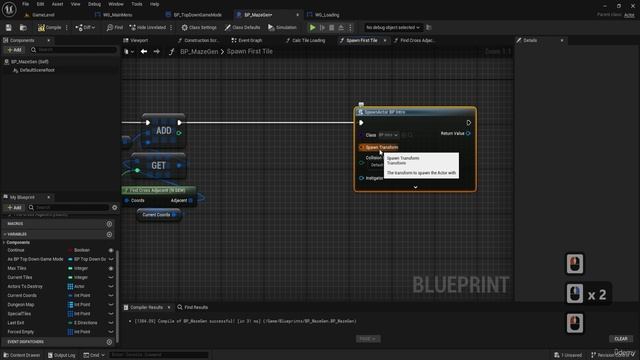Open the Compile options menu dots
Viewport: 640px width, 360px height.
pyautogui.click(x=67, y=27)
